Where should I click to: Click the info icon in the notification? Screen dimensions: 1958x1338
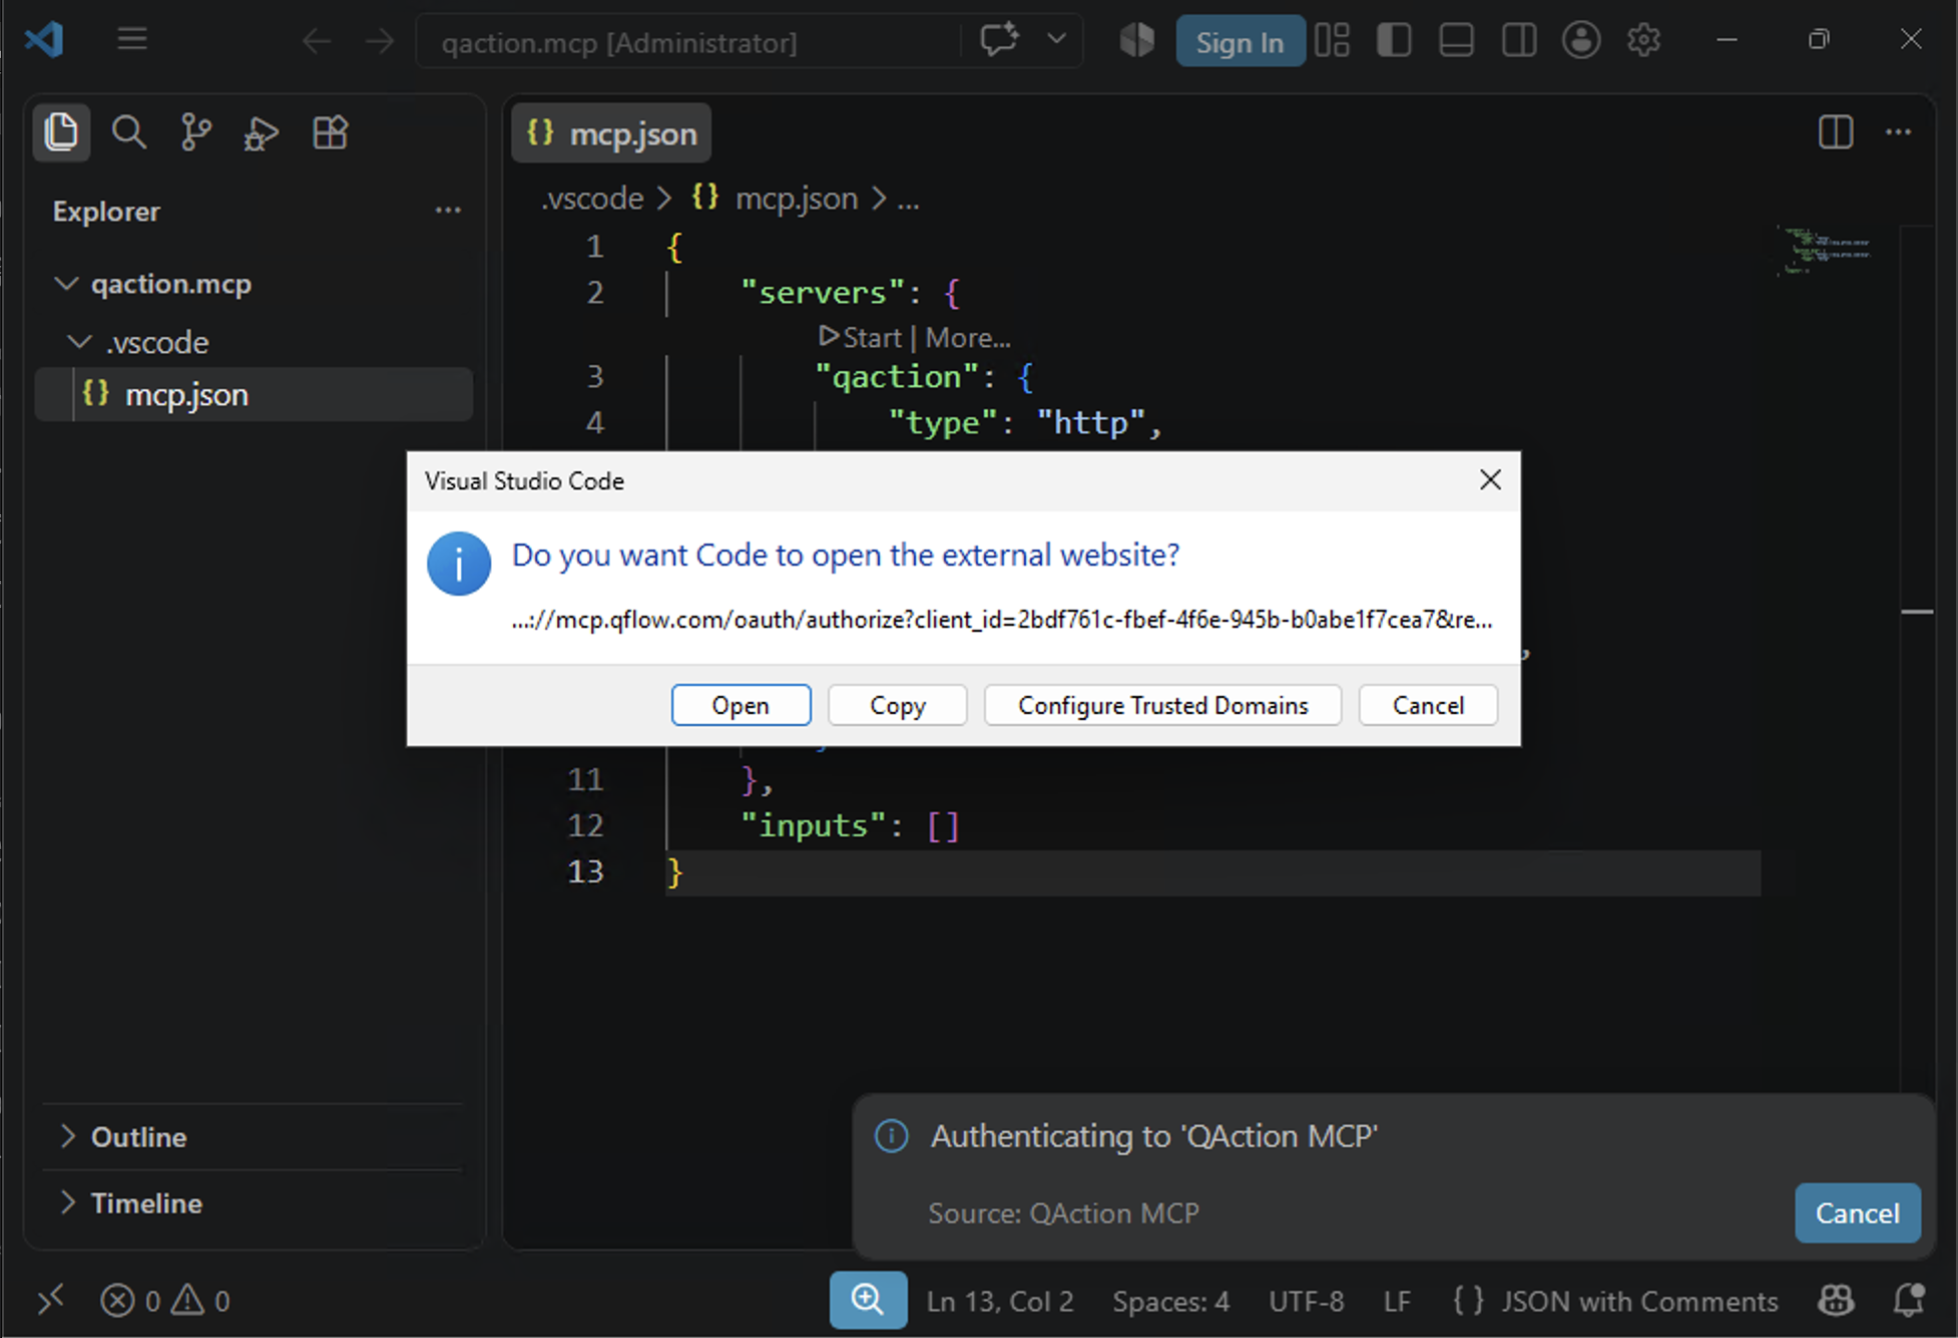tap(891, 1136)
